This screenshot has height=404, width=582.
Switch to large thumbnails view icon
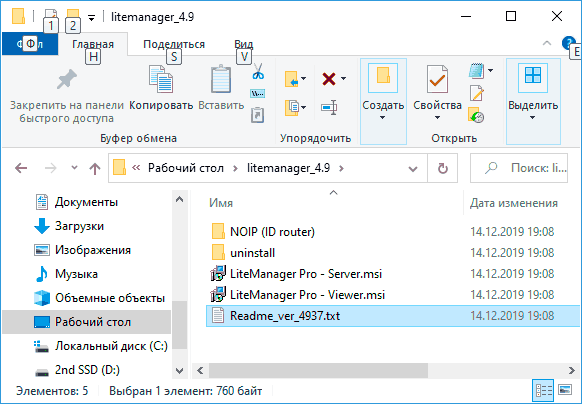(565, 390)
